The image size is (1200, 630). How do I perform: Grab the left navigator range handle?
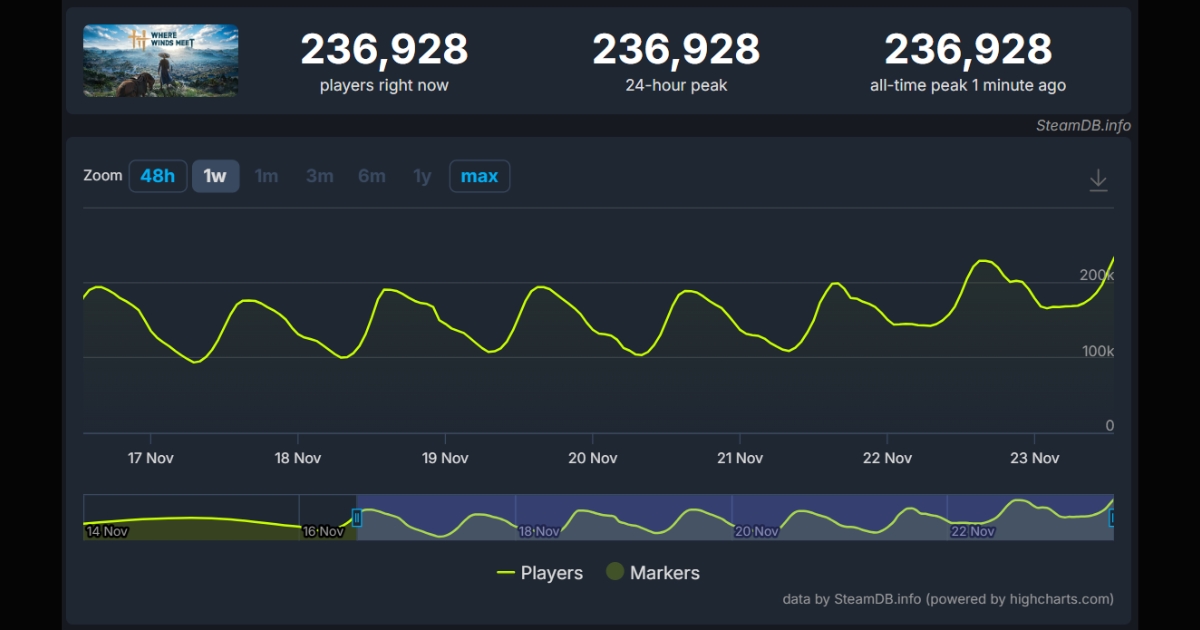pyautogui.click(x=357, y=518)
